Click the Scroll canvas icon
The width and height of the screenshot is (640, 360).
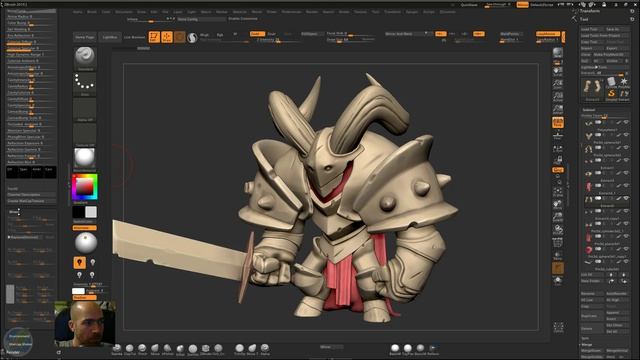click(x=558, y=72)
